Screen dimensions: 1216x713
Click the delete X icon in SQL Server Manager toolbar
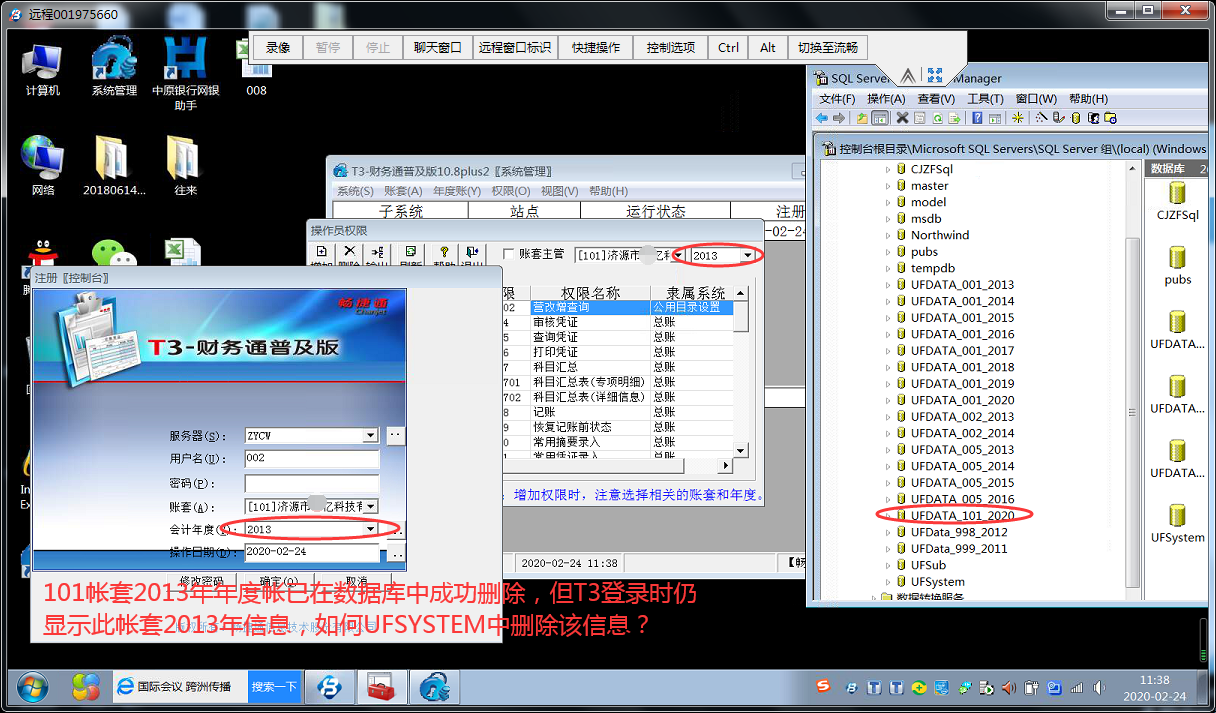coord(902,118)
